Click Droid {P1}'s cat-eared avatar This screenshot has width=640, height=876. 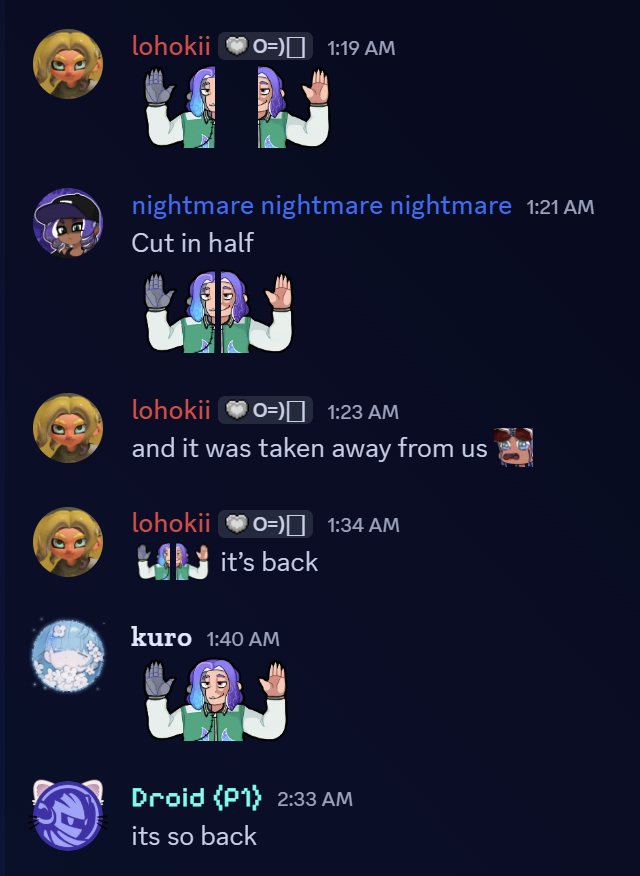click(68, 815)
